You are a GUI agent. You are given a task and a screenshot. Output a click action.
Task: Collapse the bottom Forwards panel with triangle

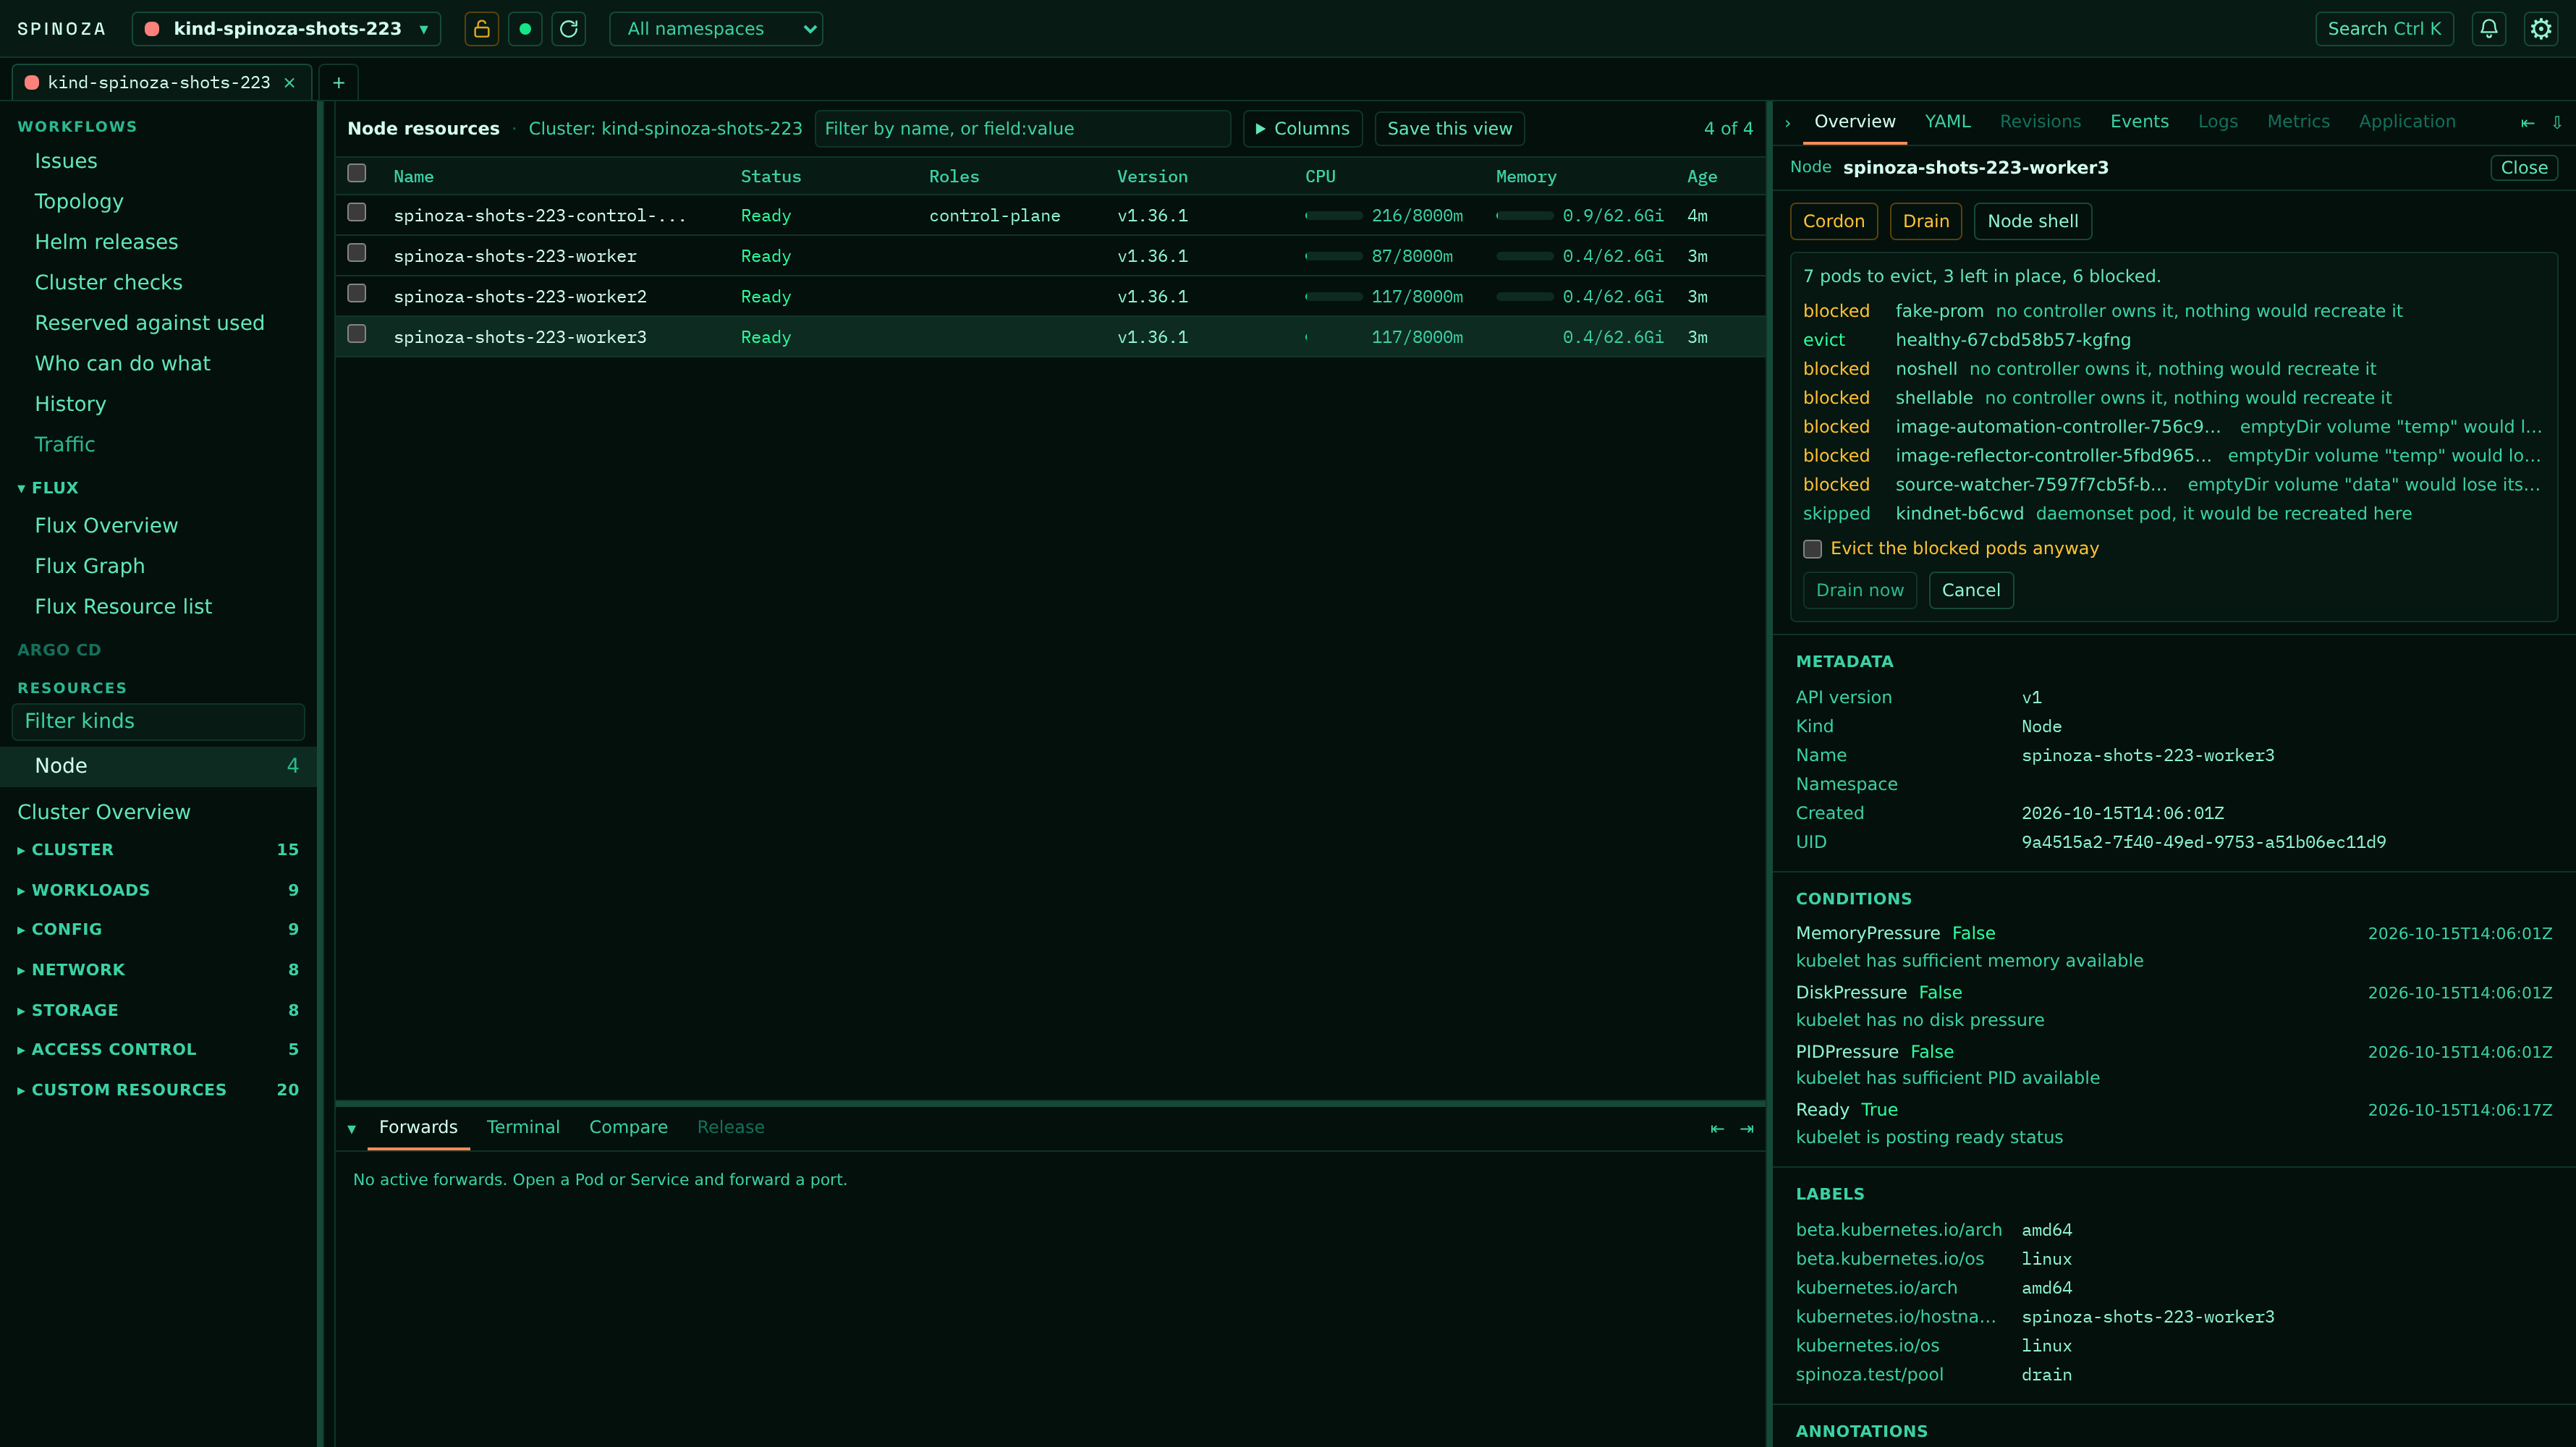point(351,1128)
